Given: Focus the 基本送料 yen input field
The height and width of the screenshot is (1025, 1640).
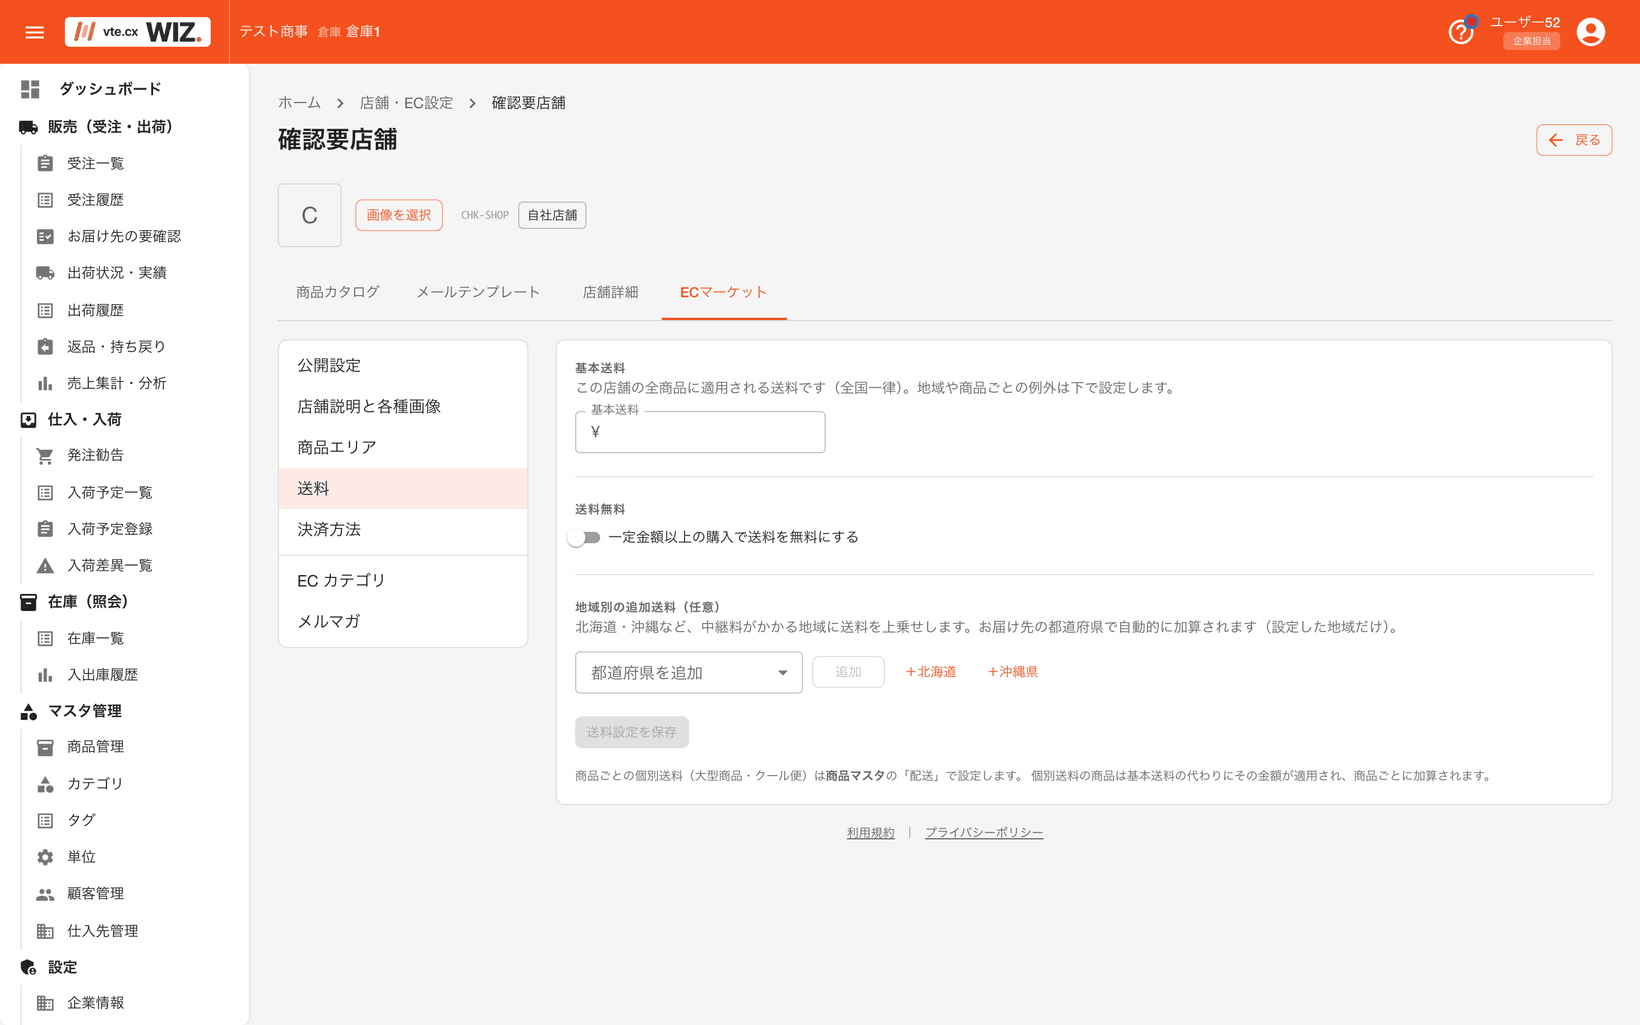Looking at the screenshot, I should click(700, 432).
